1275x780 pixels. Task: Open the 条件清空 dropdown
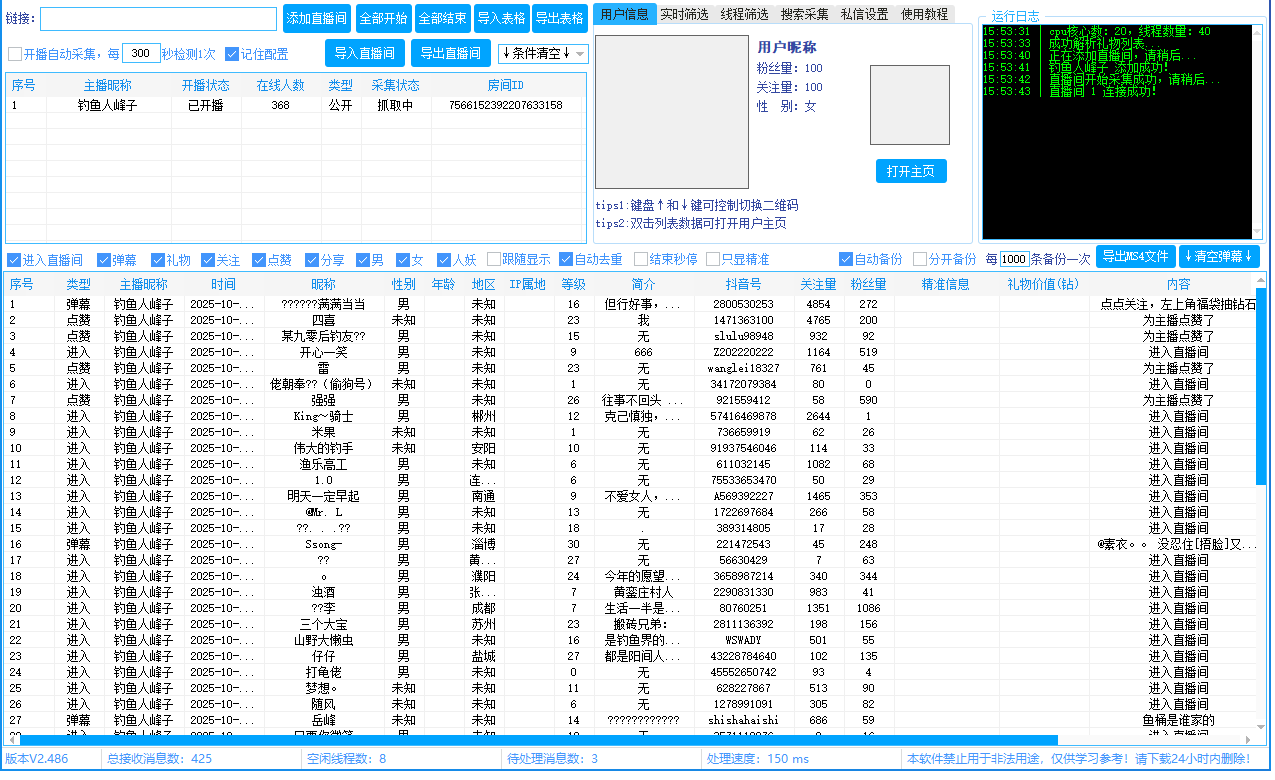(545, 53)
